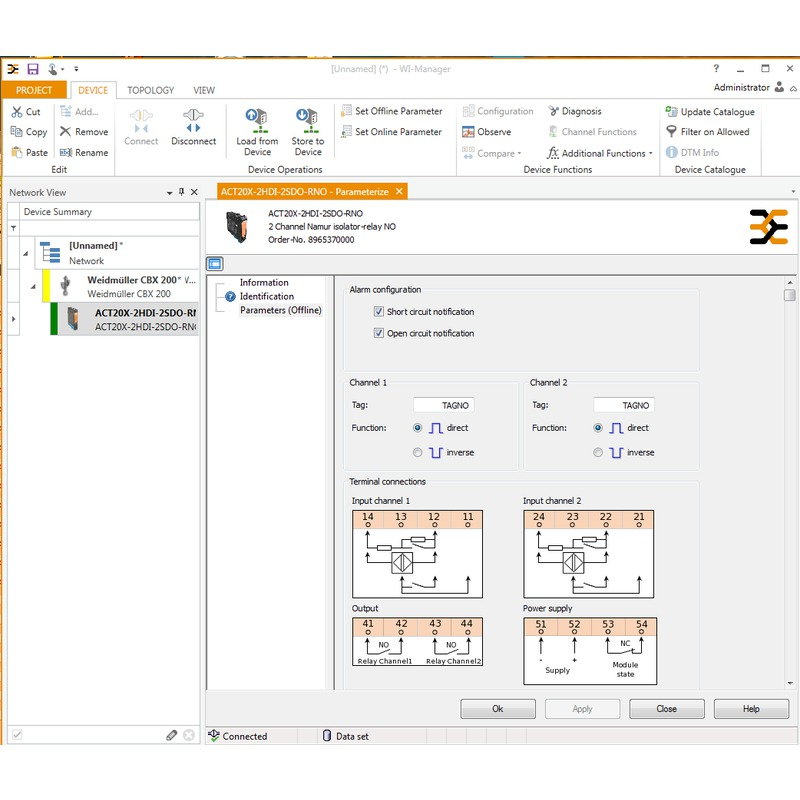The image size is (800, 800).
Task: Expand the ACT20X-2HDI-2SDO-RNO row arrow
Action: pyautogui.click(x=14, y=319)
